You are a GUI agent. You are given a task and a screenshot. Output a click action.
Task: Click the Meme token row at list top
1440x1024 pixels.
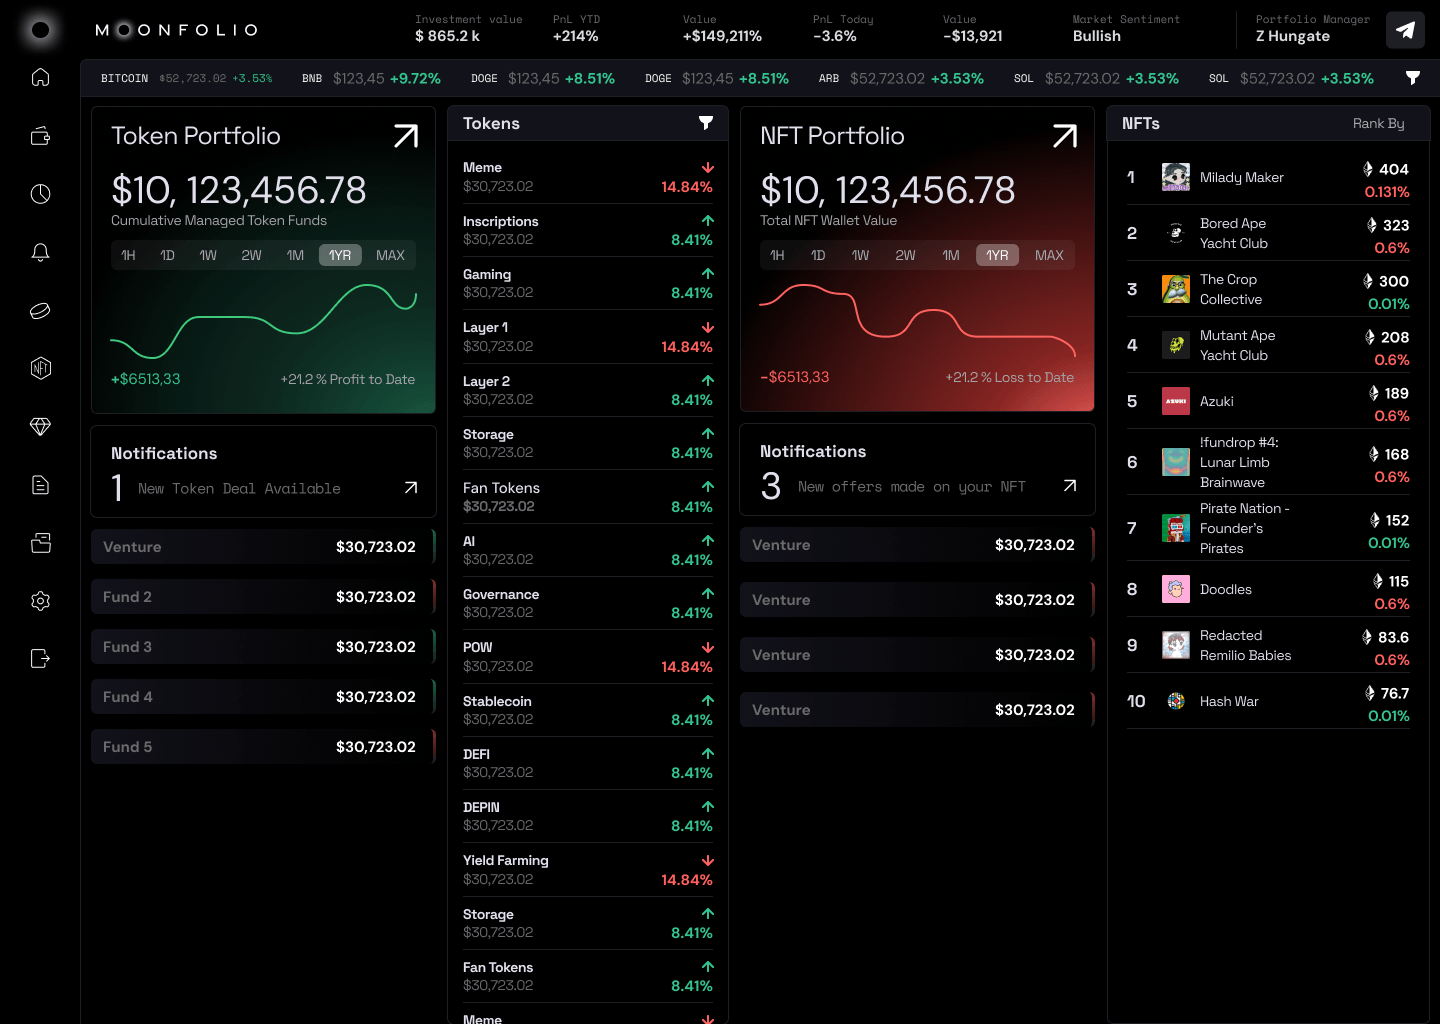(x=588, y=177)
